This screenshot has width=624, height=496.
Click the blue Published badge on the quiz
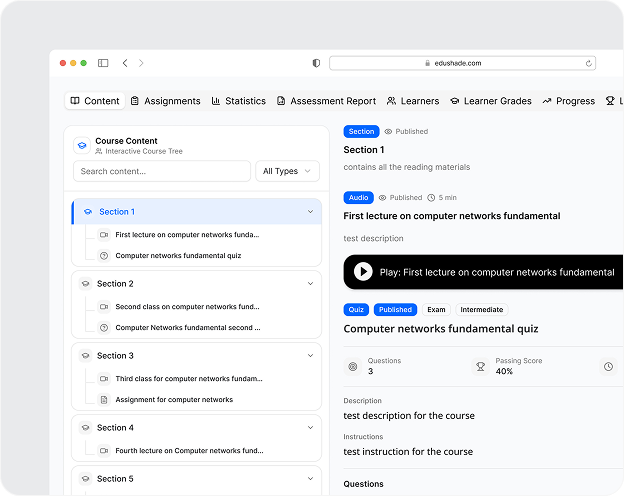tap(395, 310)
